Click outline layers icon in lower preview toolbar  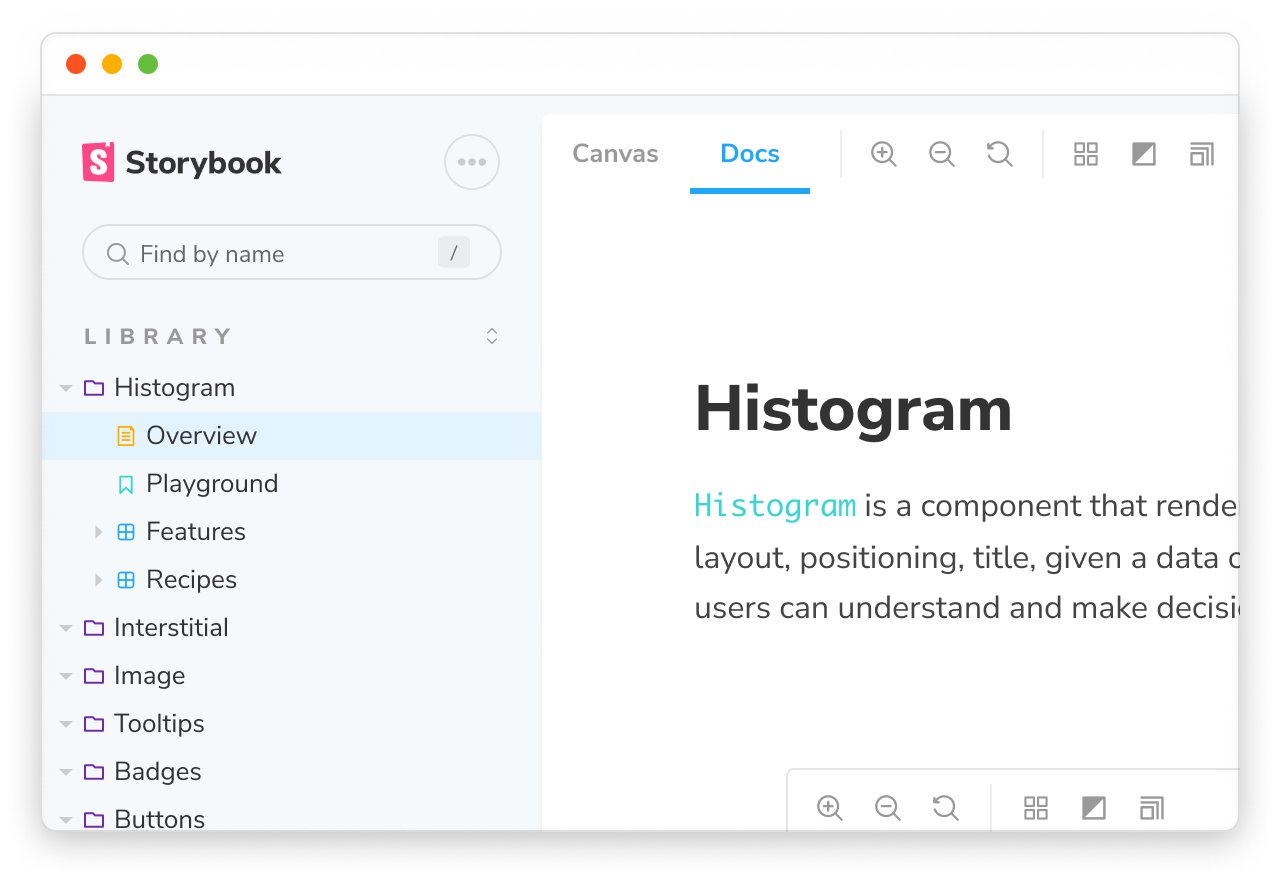click(x=1152, y=808)
